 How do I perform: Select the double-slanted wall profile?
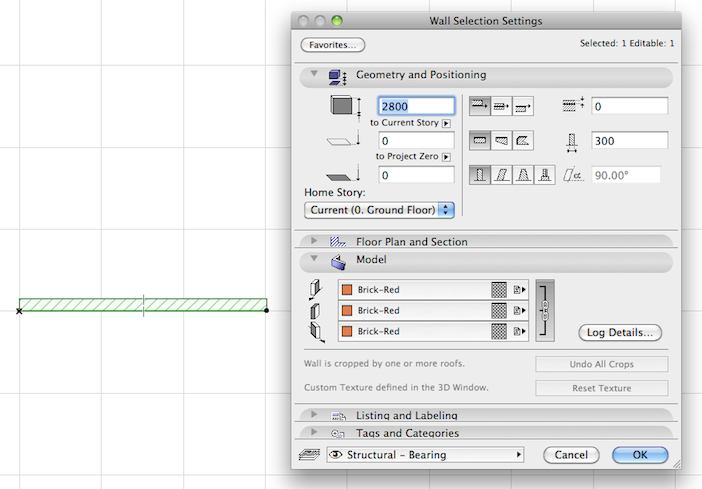click(522, 175)
